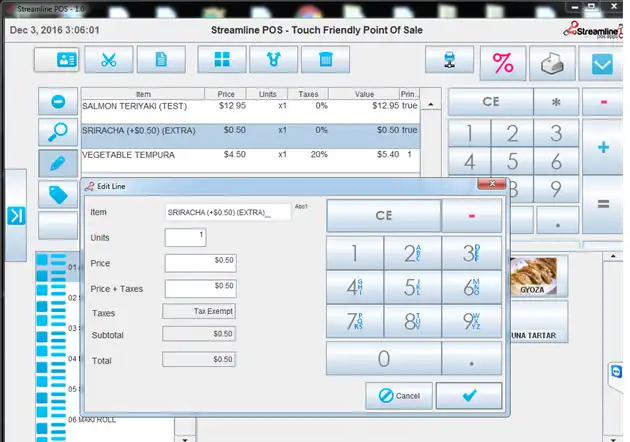Click the remote printer send icon
630x442 pixels.
click(x=450, y=59)
